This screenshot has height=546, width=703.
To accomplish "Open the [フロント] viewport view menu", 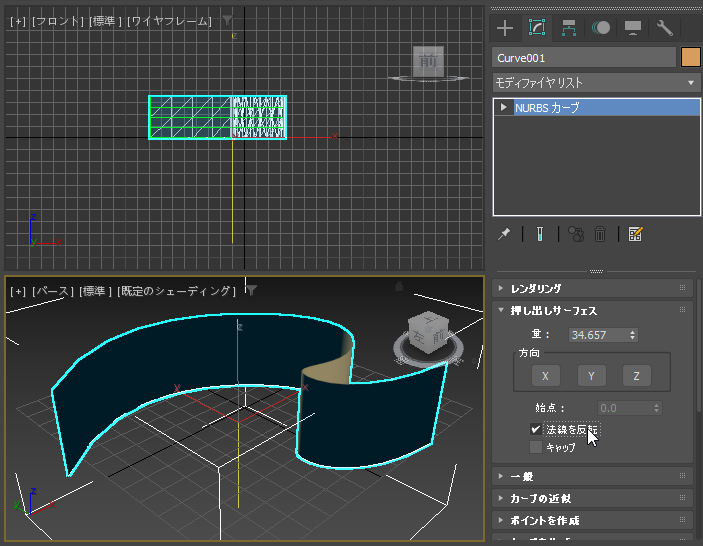I will (58, 21).
